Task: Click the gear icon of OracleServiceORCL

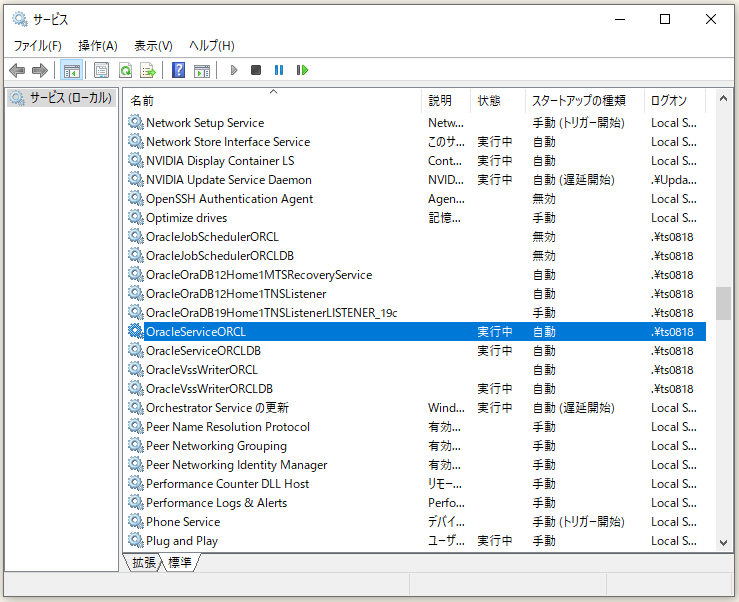Action: pyautogui.click(x=136, y=331)
